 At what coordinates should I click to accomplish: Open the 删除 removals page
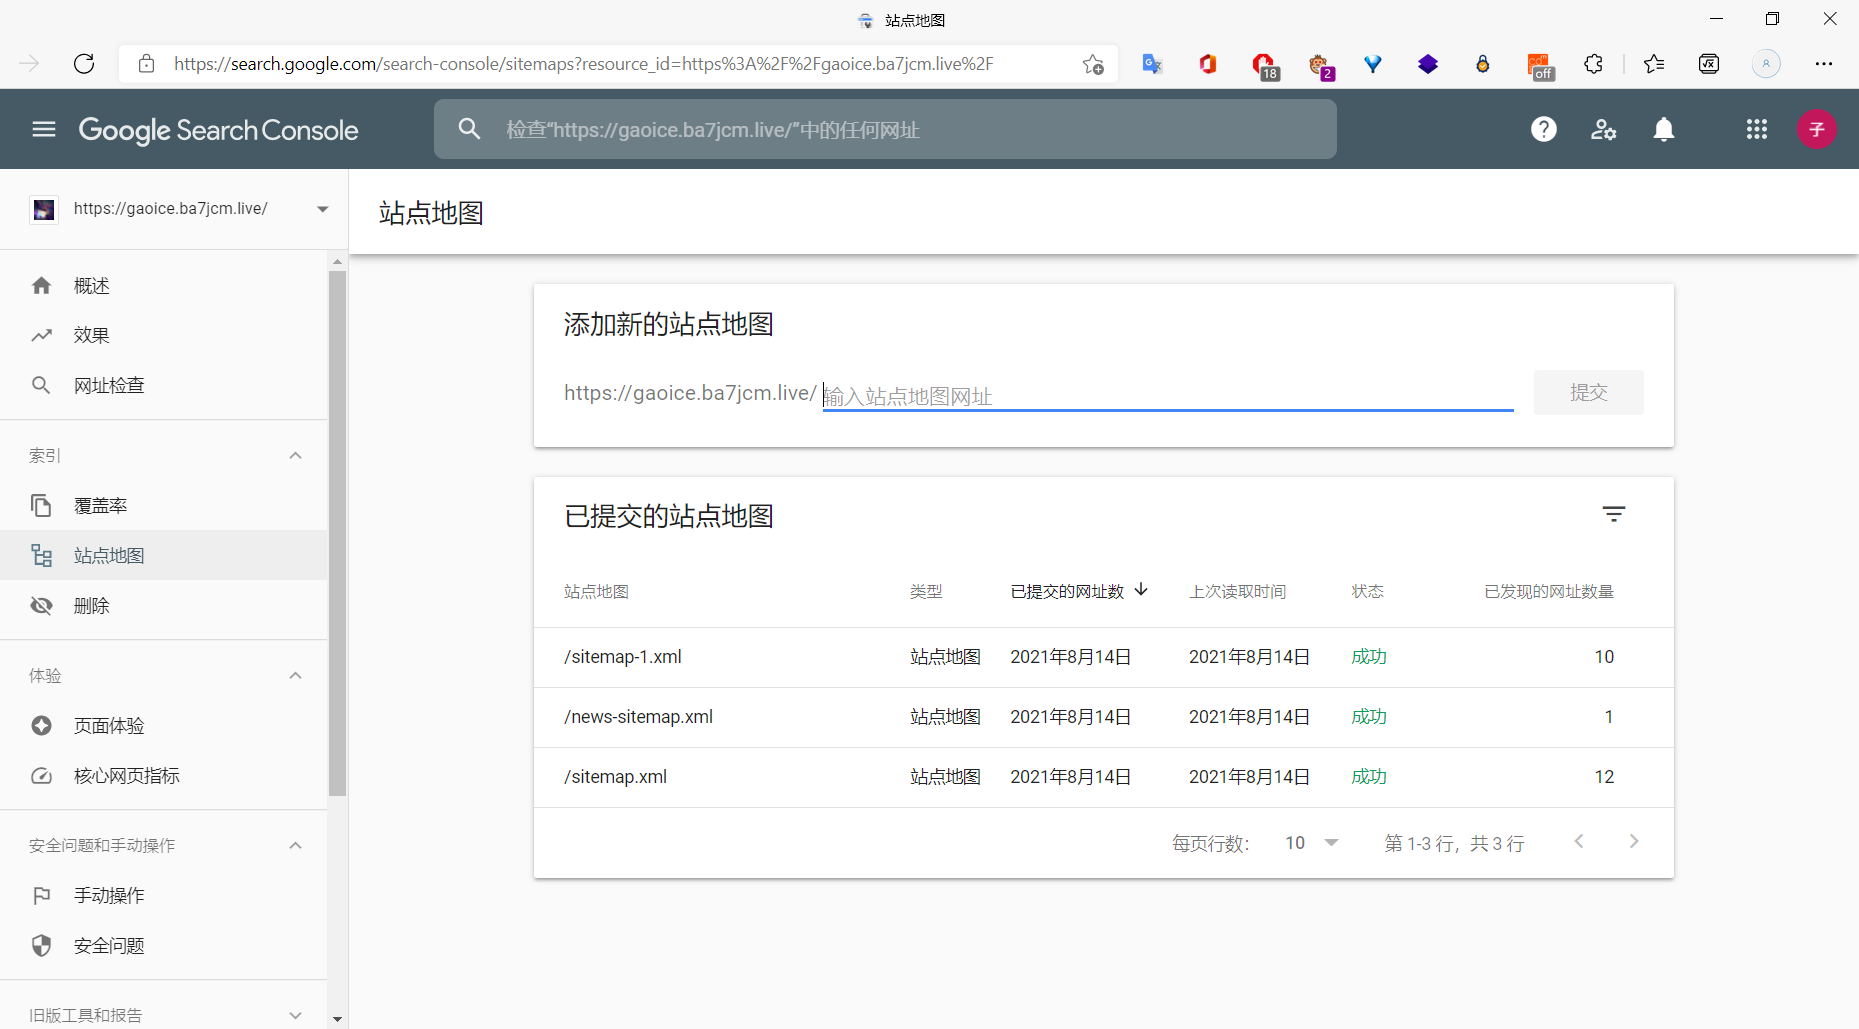pos(164,606)
